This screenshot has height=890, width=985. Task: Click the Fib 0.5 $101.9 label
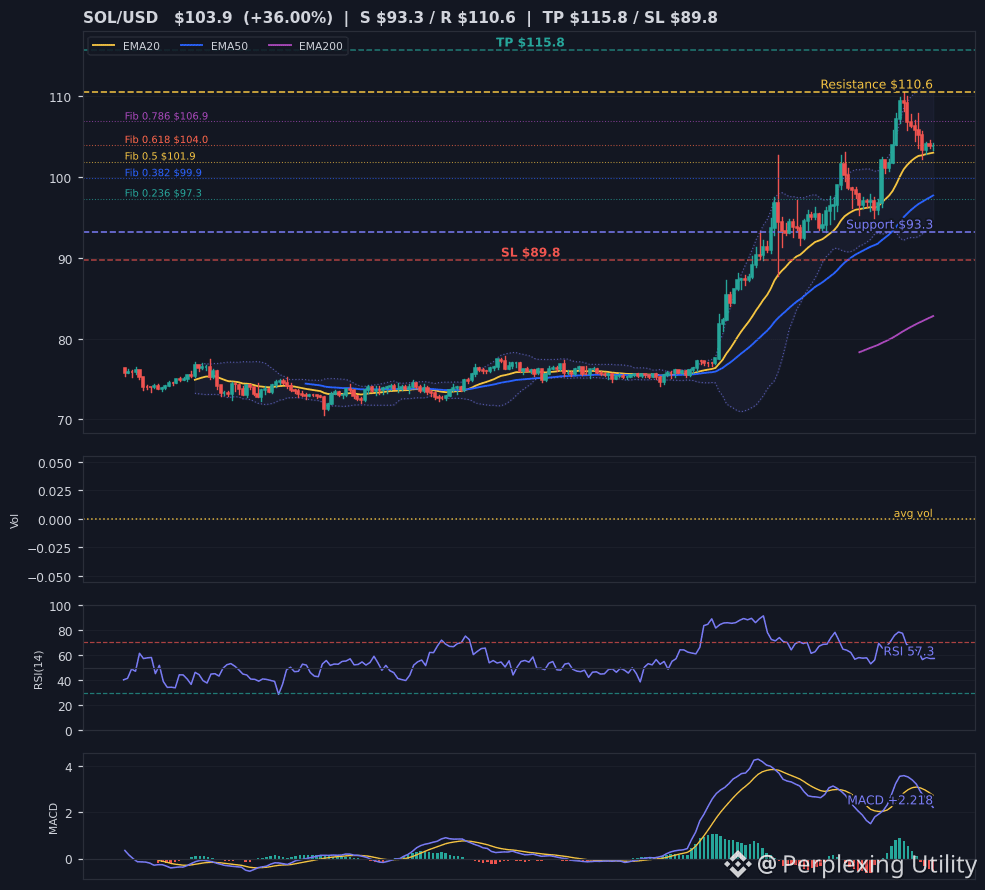click(160, 156)
